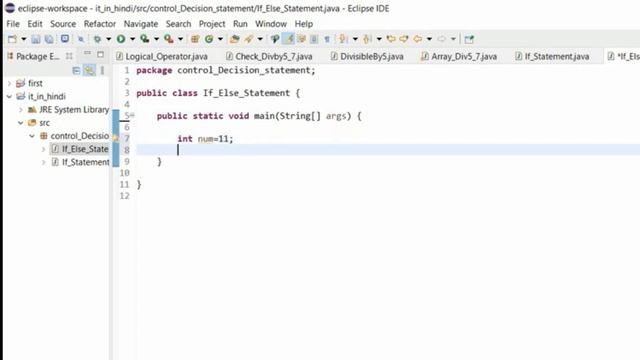Toggle Mark Occurrences in toolbar
This screenshot has width=640, height=360.
pyautogui.click(x=289, y=39)
